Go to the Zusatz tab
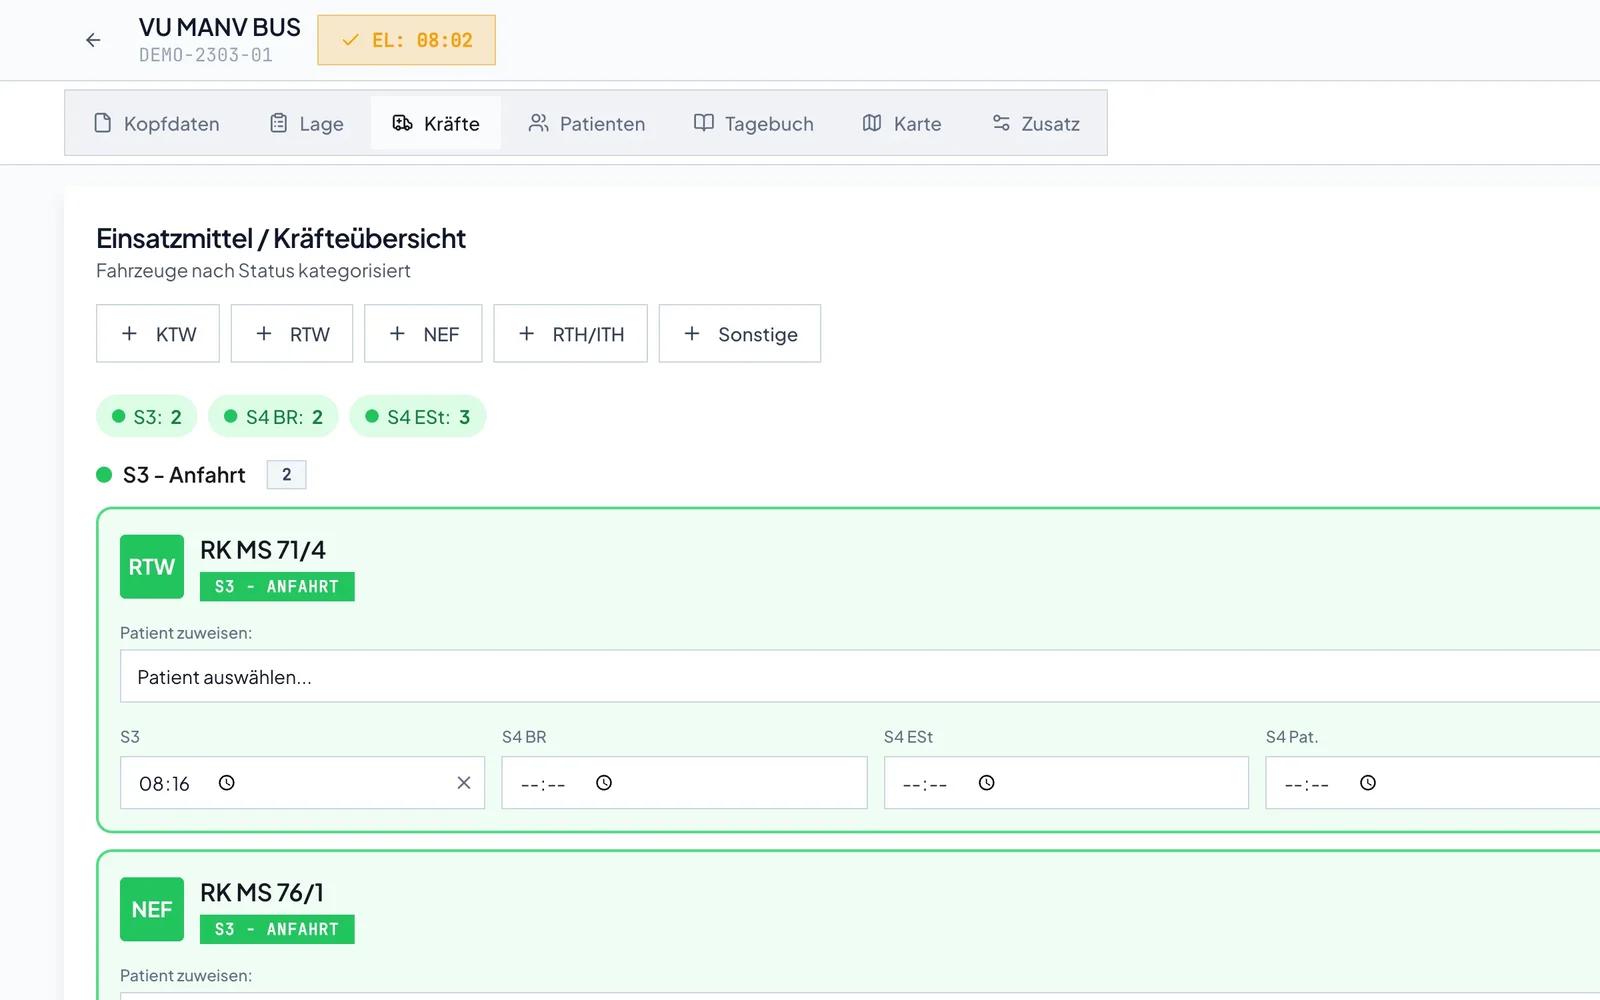 point(1036,123)
